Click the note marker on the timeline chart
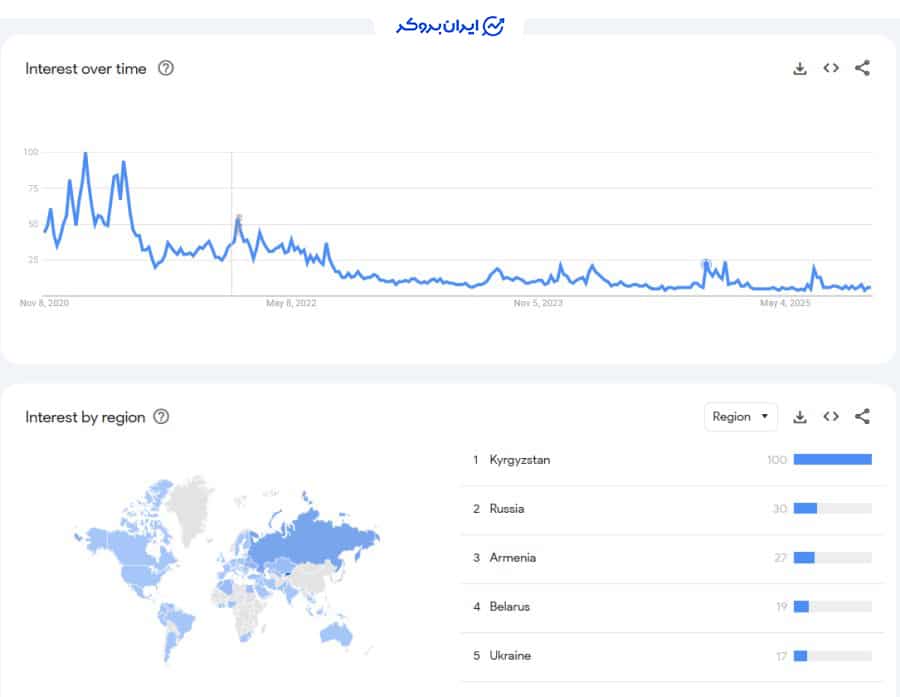The height and width of the screenshot is (697, 900). click(x=238, y=218)
